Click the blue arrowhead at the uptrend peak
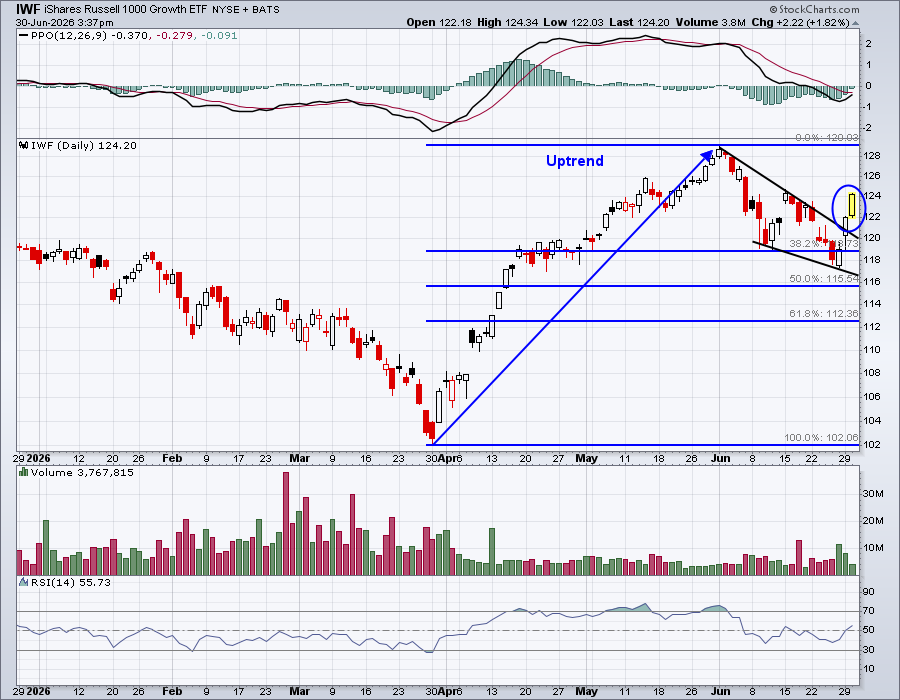900x700 pixels. pyautogui.click(x=708, y=155)
